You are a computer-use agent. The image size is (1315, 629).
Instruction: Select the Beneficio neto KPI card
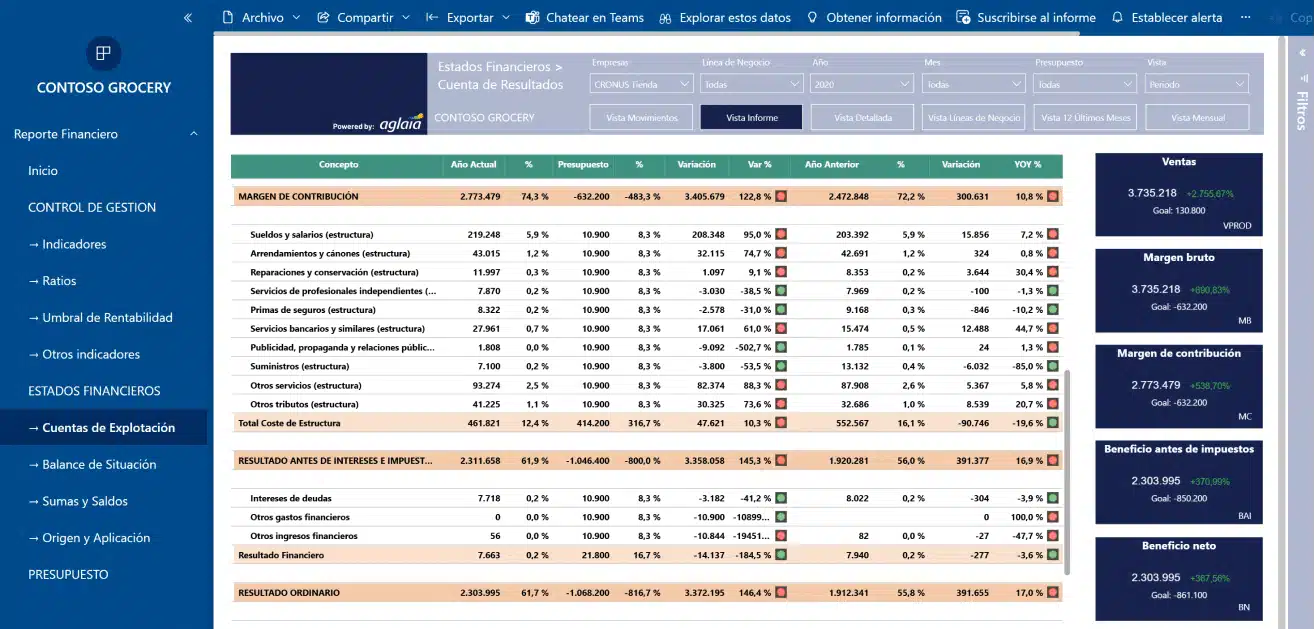pos(1179,579)
